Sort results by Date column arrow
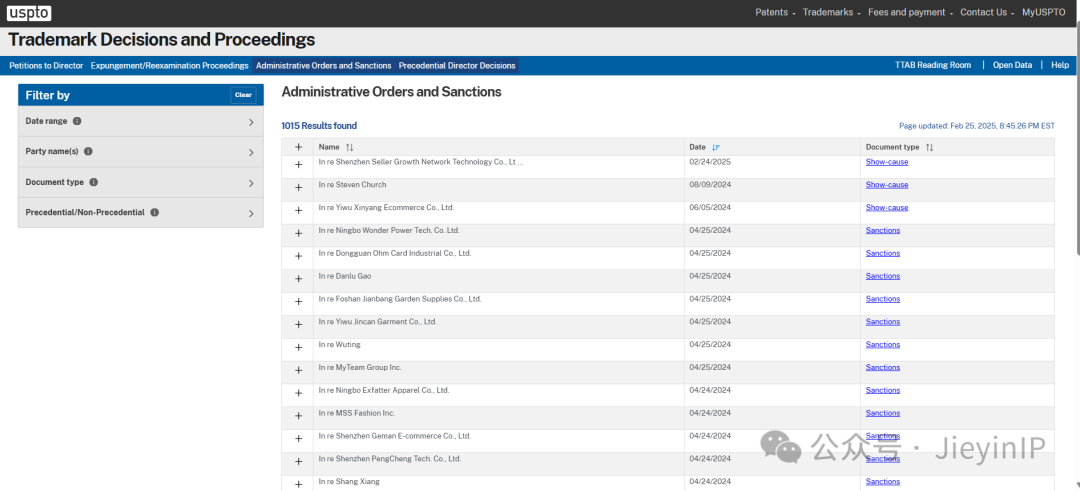 point(716,147)
